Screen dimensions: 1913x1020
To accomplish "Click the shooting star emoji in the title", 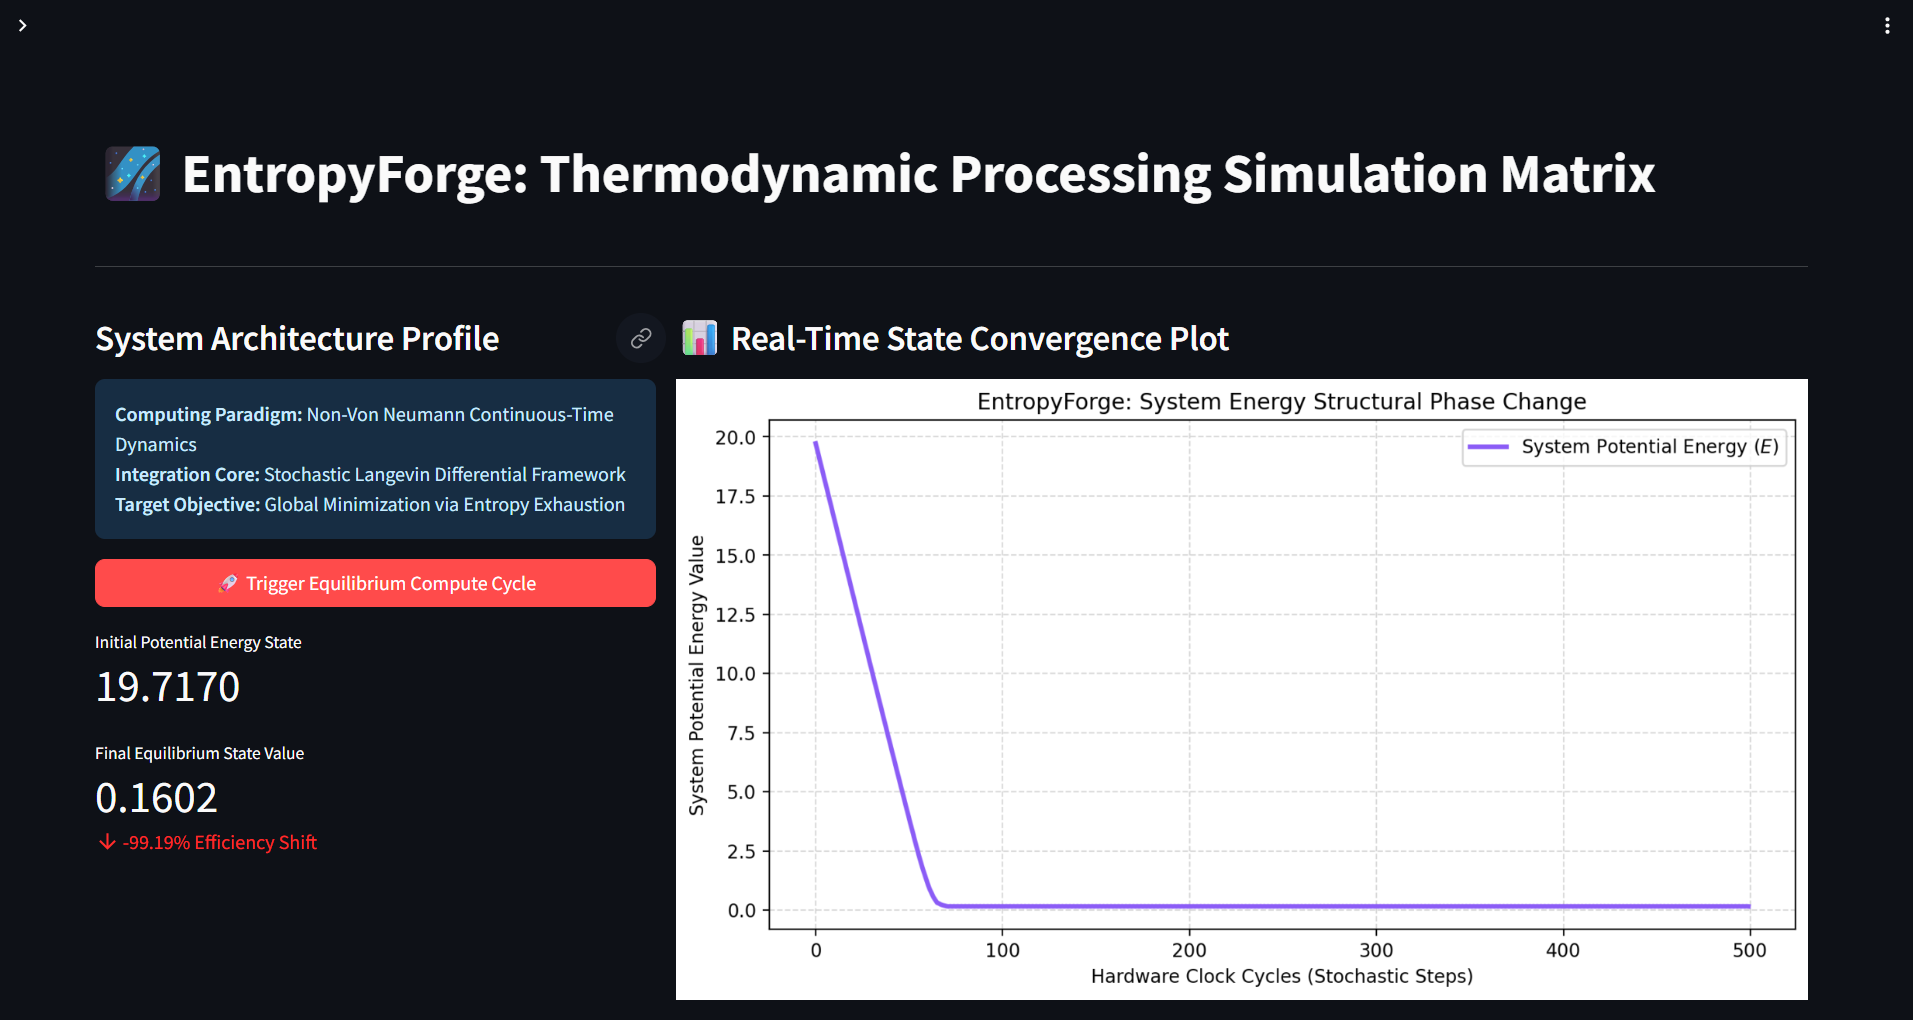I will point(133,174).
